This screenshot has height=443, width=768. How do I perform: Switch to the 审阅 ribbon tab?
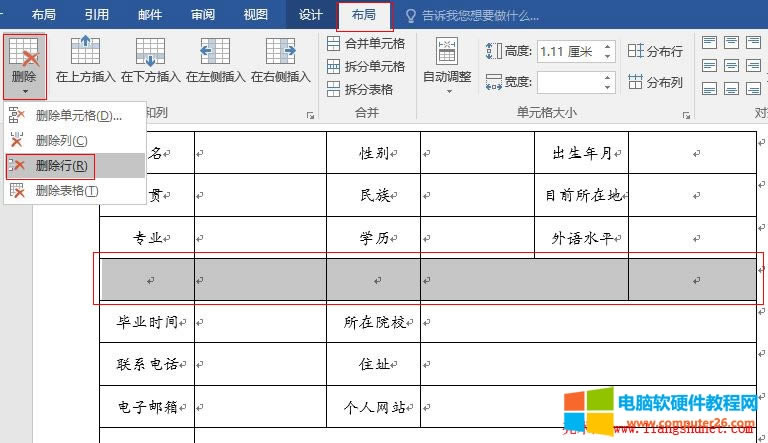point(203,15)
